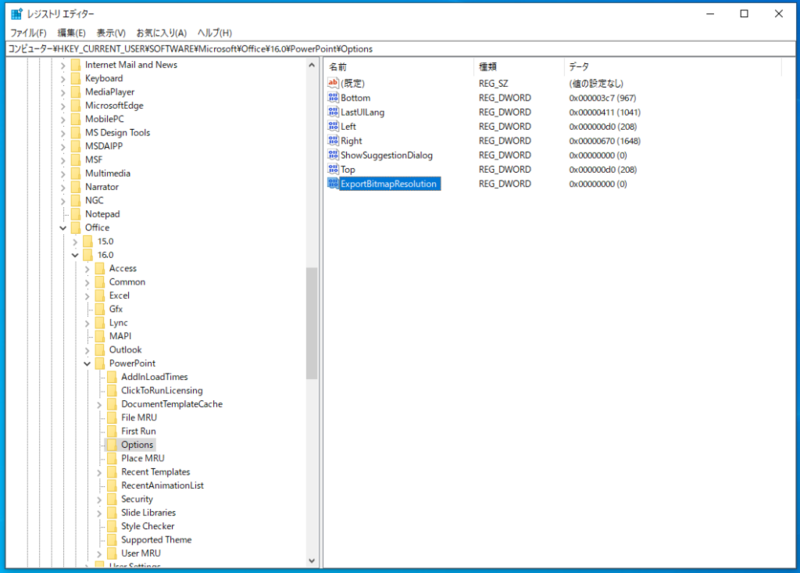
Task: Select the Supported Theme key
Action: pos(156,540)
